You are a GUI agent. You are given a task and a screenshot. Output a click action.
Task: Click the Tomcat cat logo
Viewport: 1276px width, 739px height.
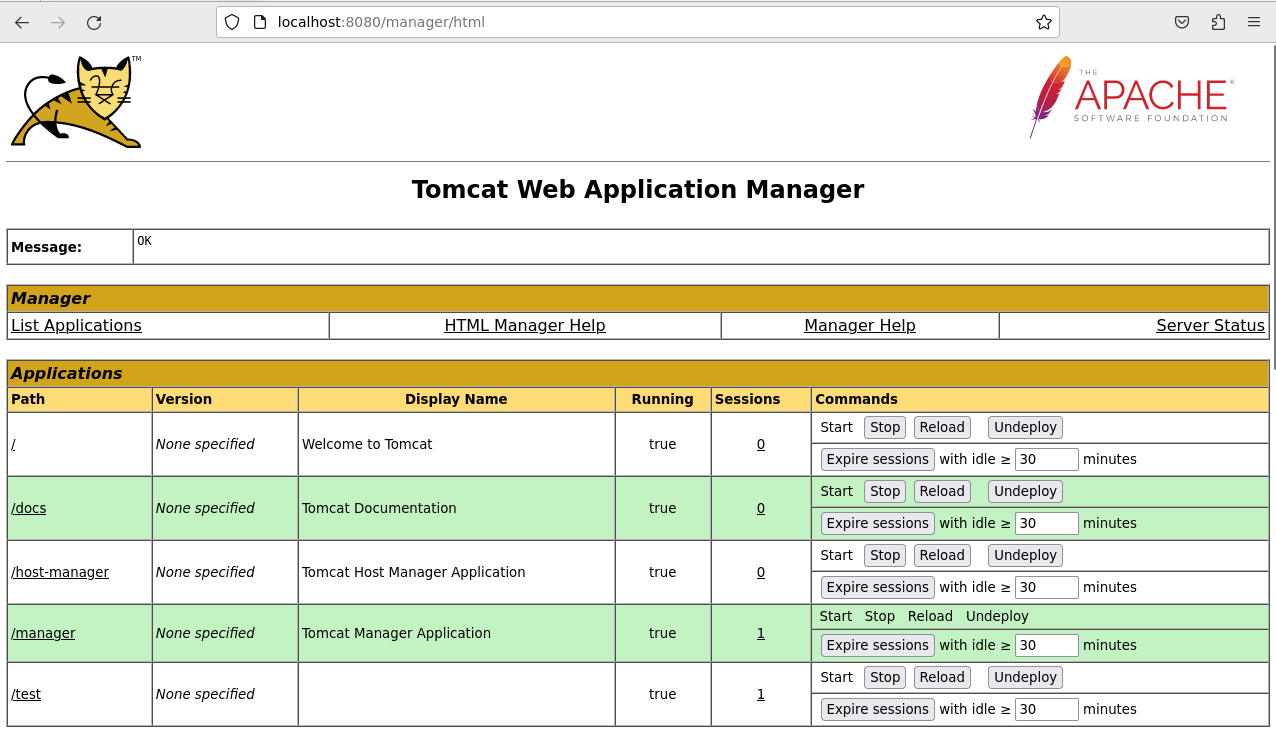[76, 101]
